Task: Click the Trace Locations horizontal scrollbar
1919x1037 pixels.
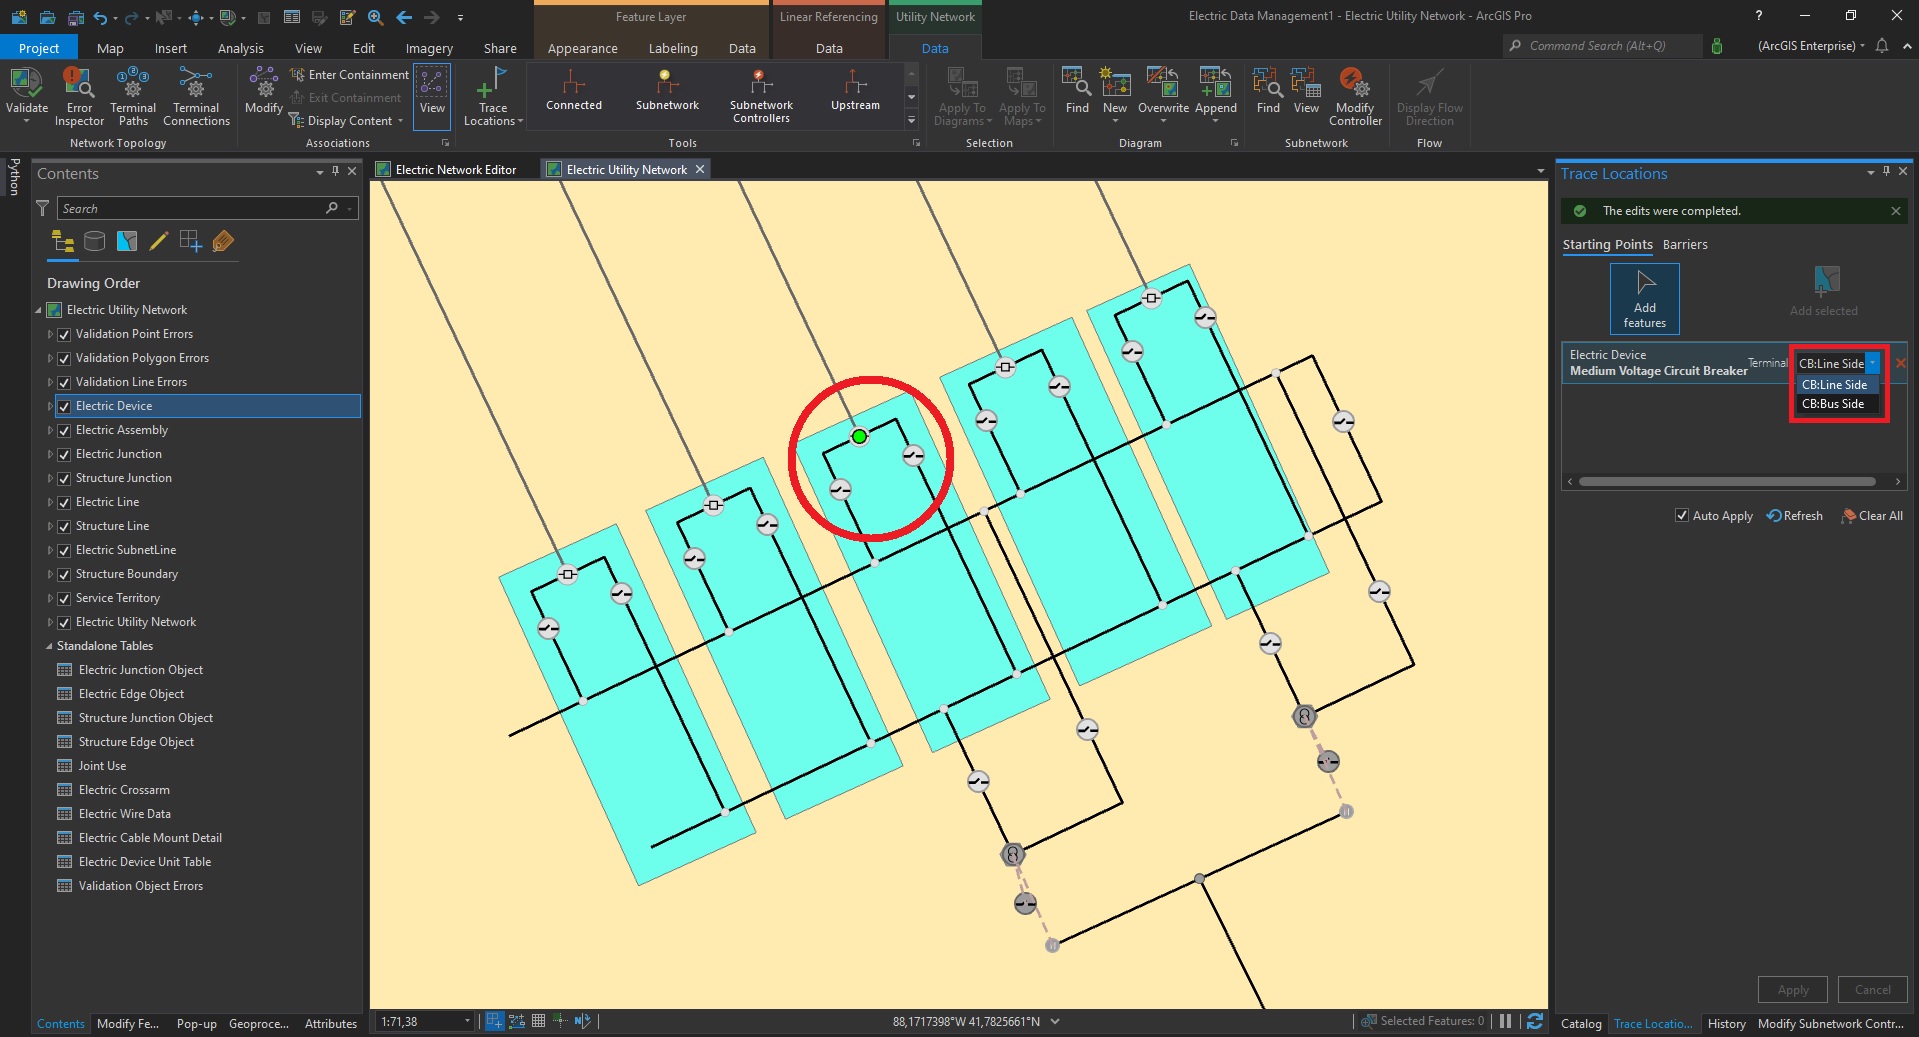Action: [x=1727, y=482]
